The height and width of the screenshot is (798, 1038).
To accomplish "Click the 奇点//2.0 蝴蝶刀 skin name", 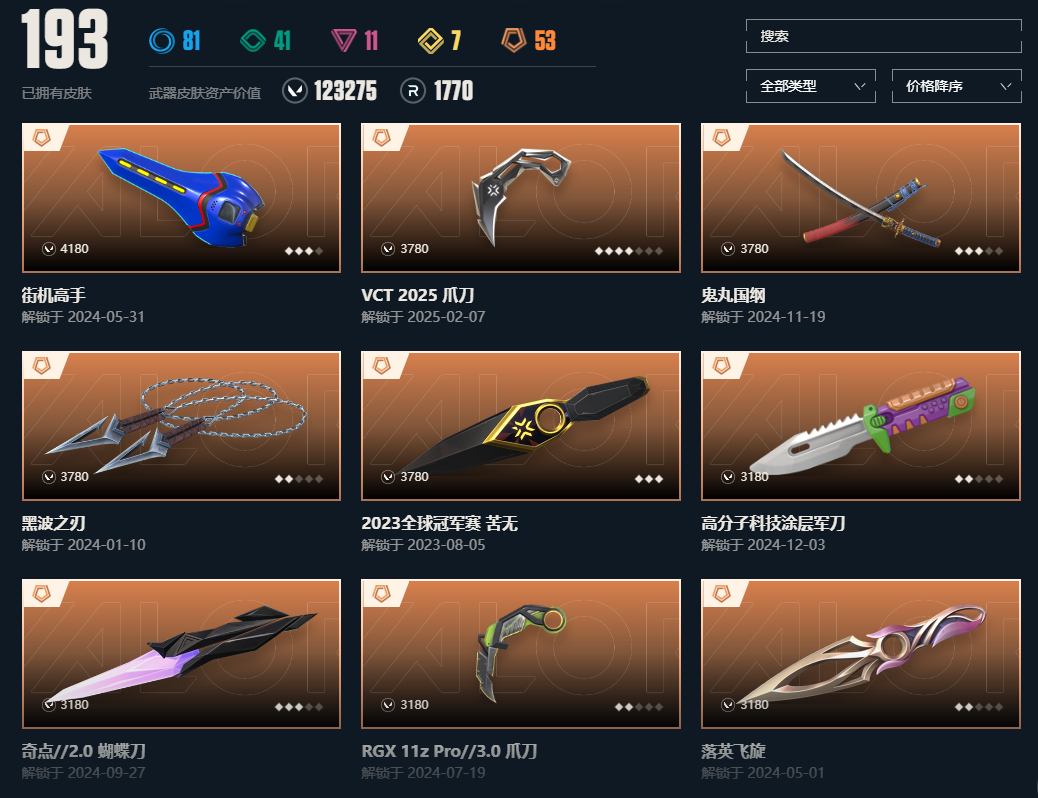I will point(83,751).
